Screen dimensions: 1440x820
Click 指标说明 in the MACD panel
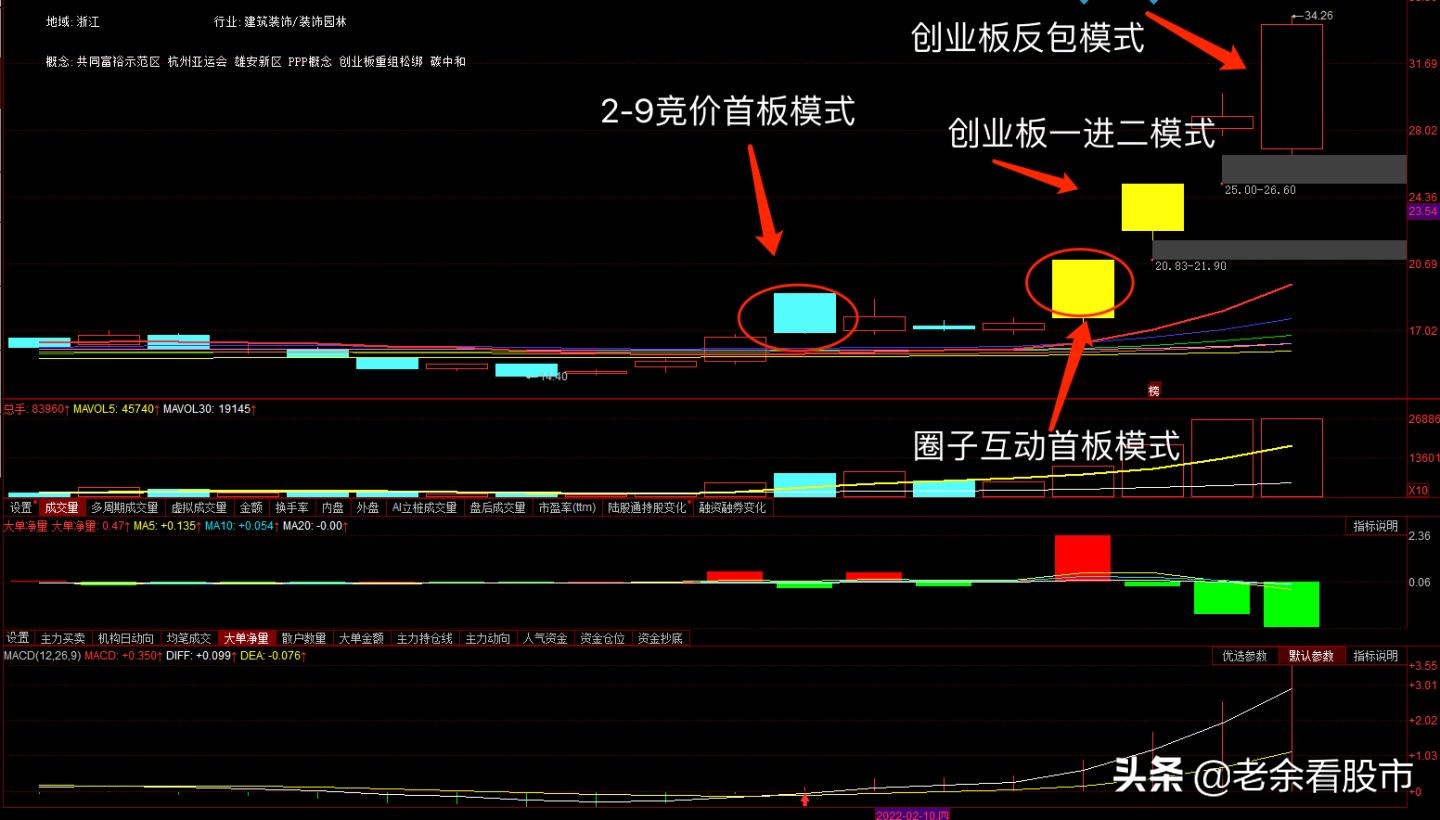[1375, 656]
